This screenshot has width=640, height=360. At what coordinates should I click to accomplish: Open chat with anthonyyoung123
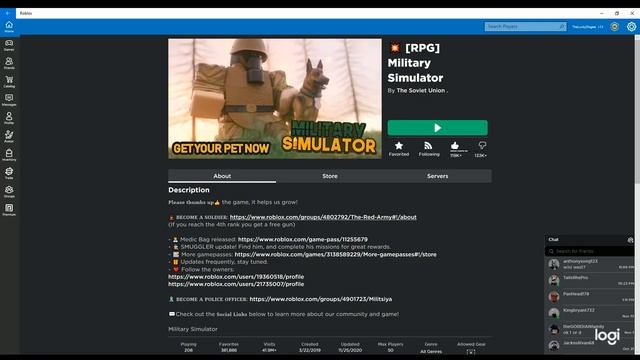[590, 264]
